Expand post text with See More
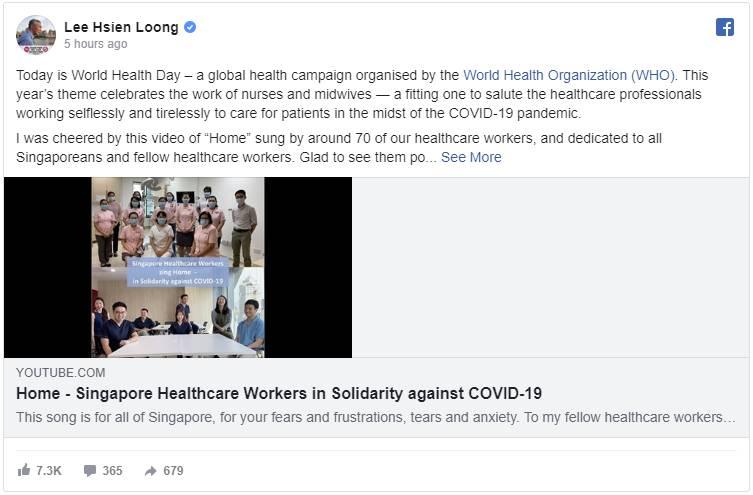Screen dimensions: 753x495 [471, 157]
